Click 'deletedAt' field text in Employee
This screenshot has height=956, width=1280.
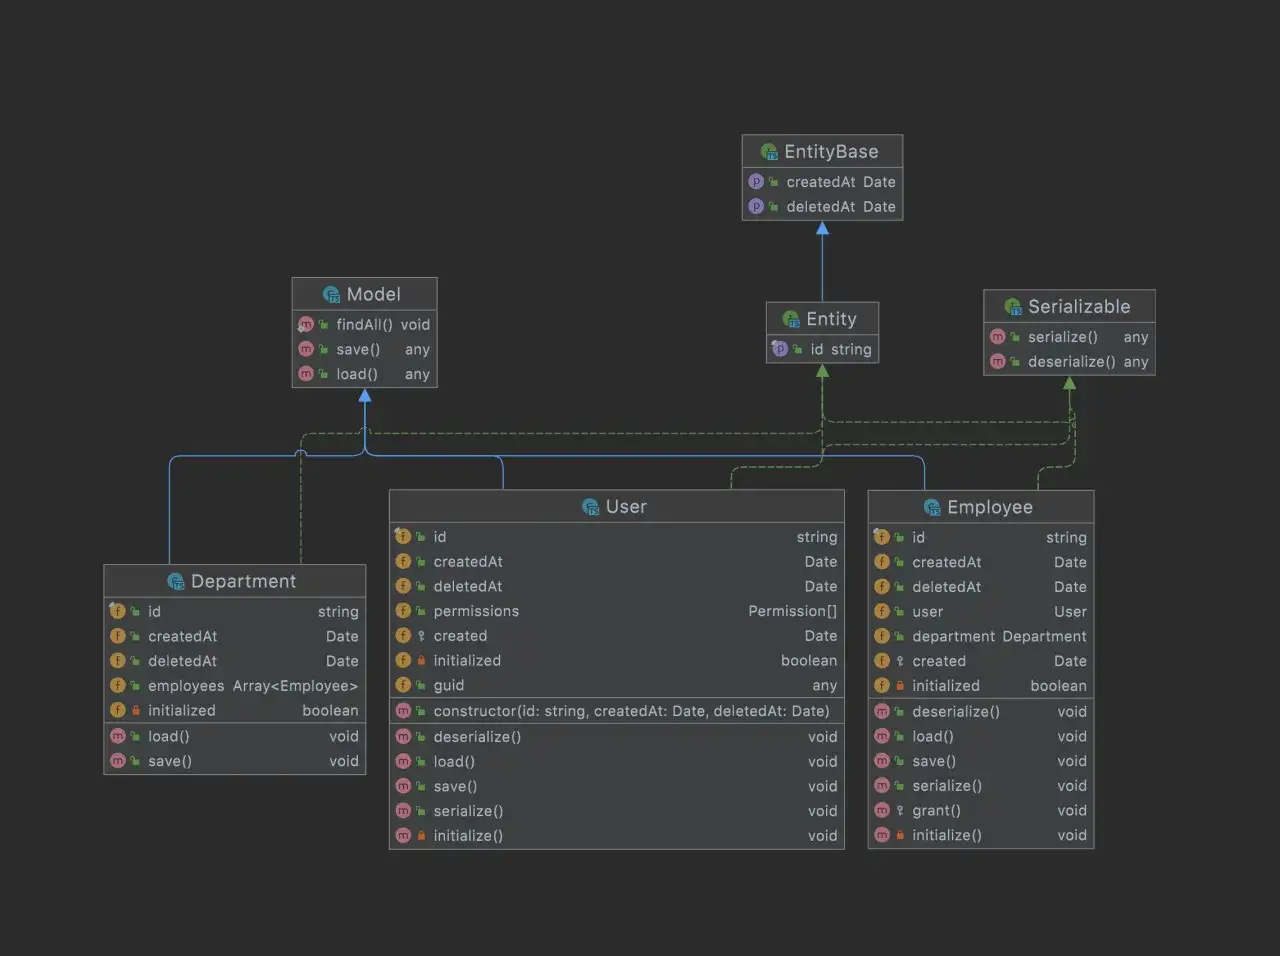[947, 587]
